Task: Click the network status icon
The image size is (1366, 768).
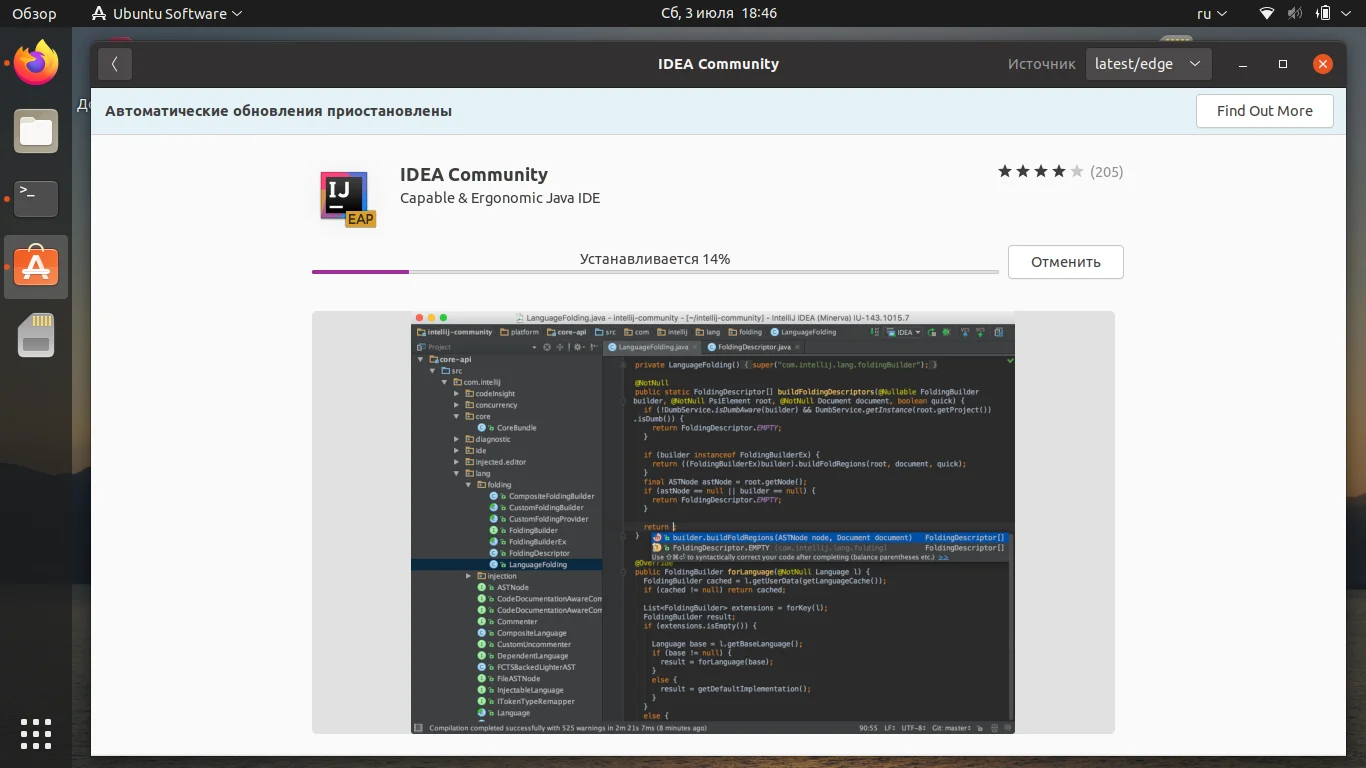Action: tap(1267, 14)
